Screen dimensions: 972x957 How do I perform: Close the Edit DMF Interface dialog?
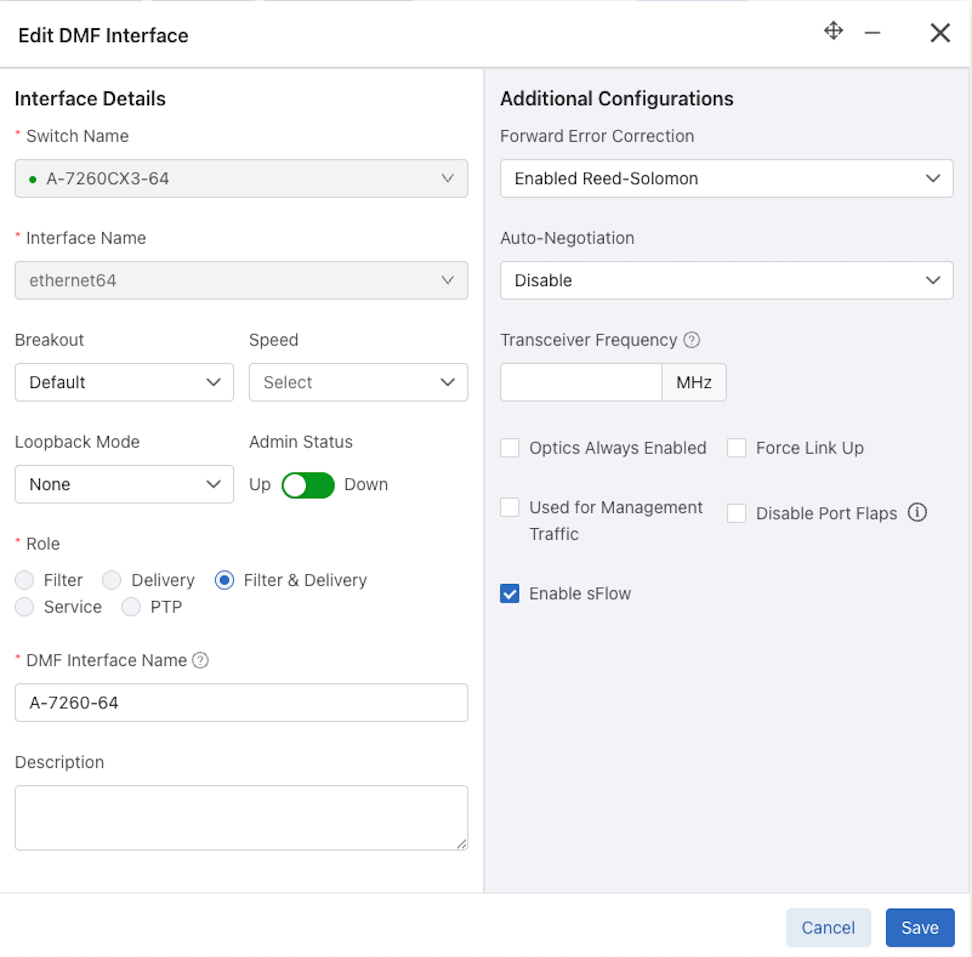tap(940, 33)
